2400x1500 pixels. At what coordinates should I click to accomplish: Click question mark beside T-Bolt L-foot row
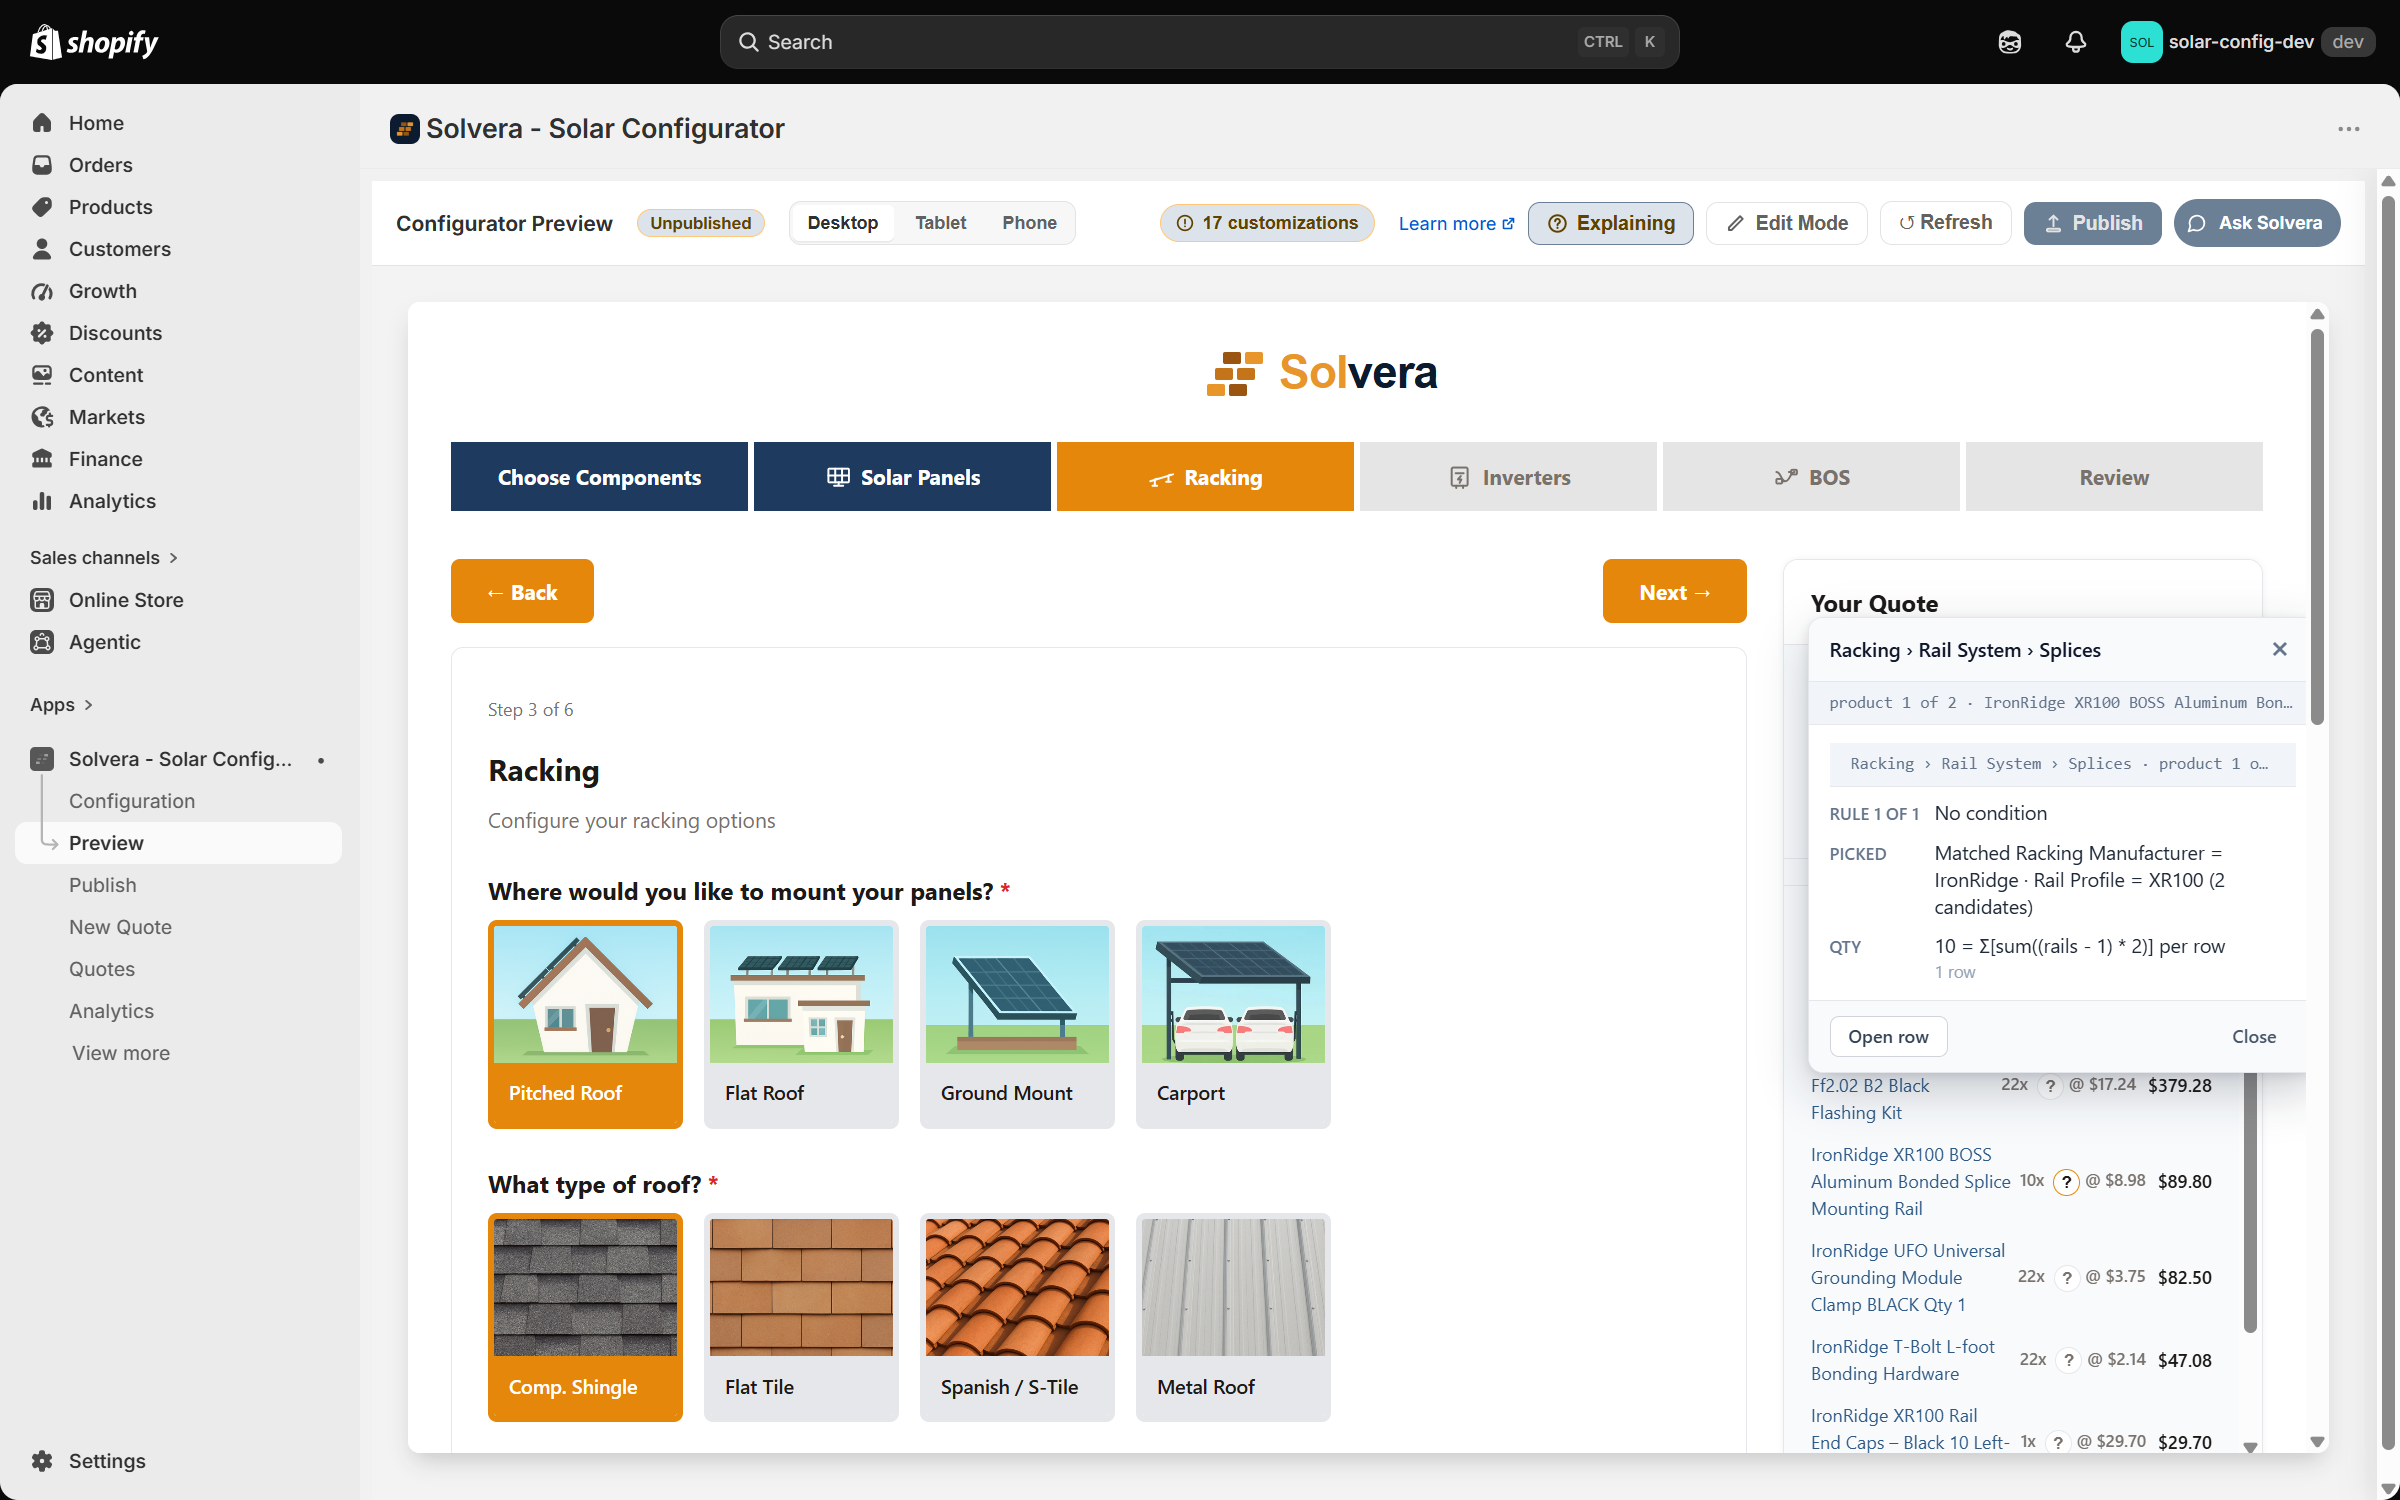2069,1361
